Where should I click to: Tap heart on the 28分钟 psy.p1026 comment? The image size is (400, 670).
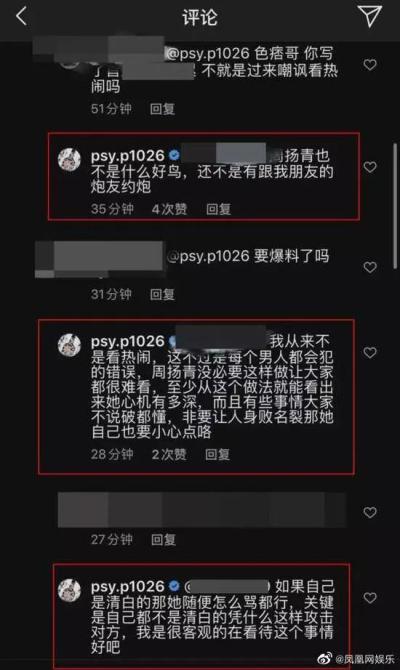coord(370,353)
